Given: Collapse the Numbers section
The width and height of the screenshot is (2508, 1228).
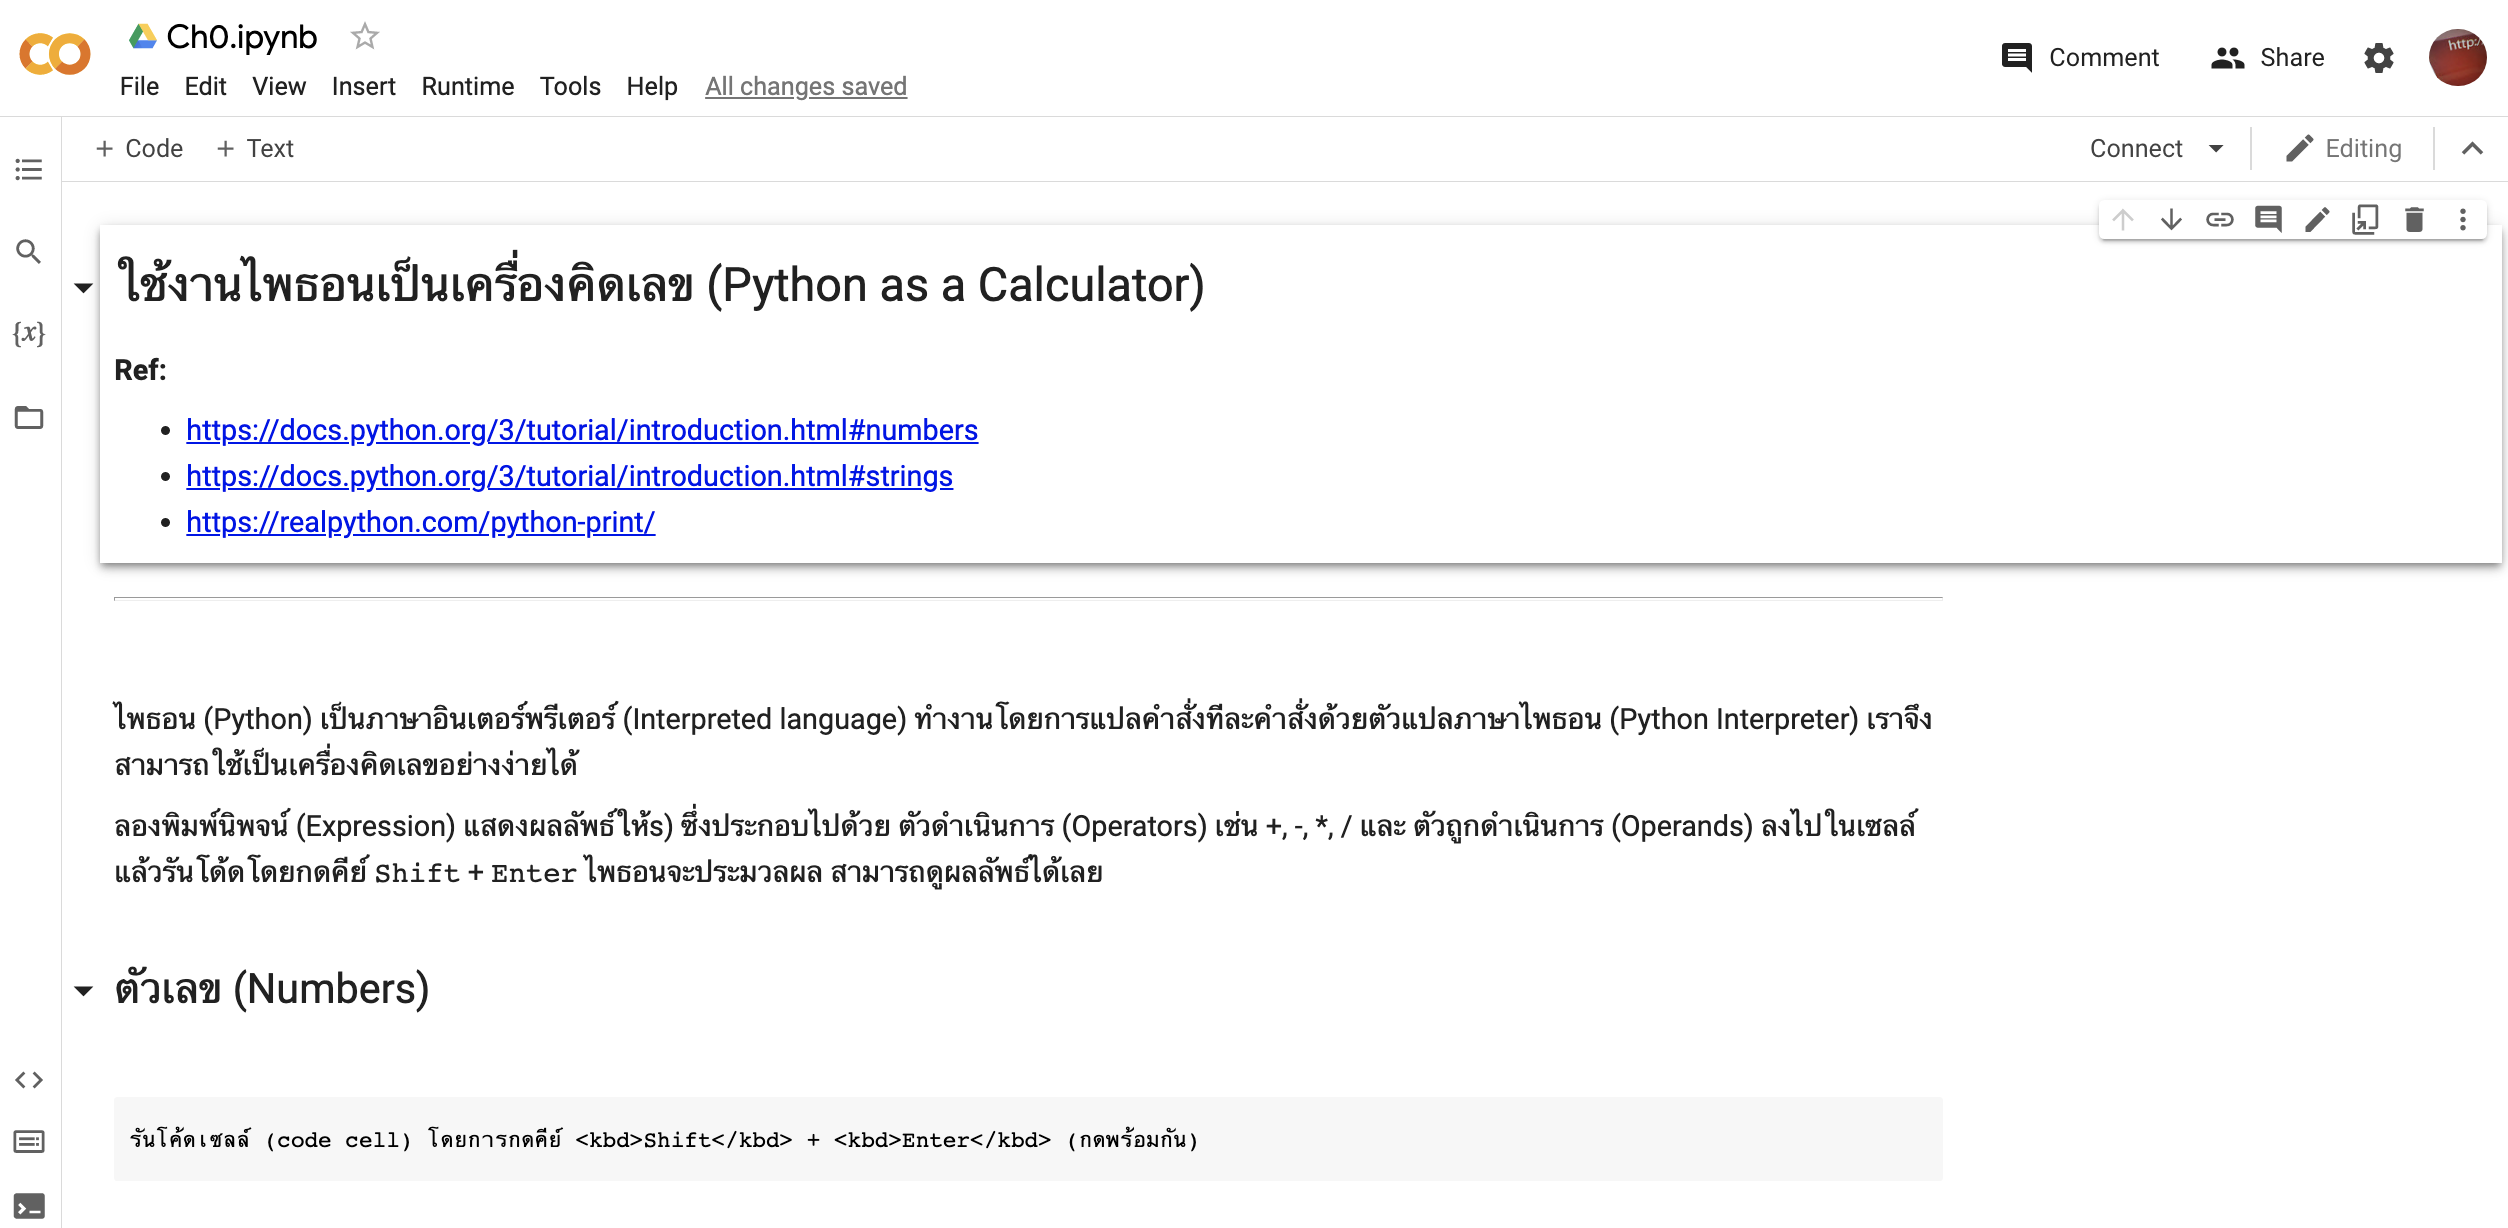Looking at the screenshot, I should (x=84, y=991).
